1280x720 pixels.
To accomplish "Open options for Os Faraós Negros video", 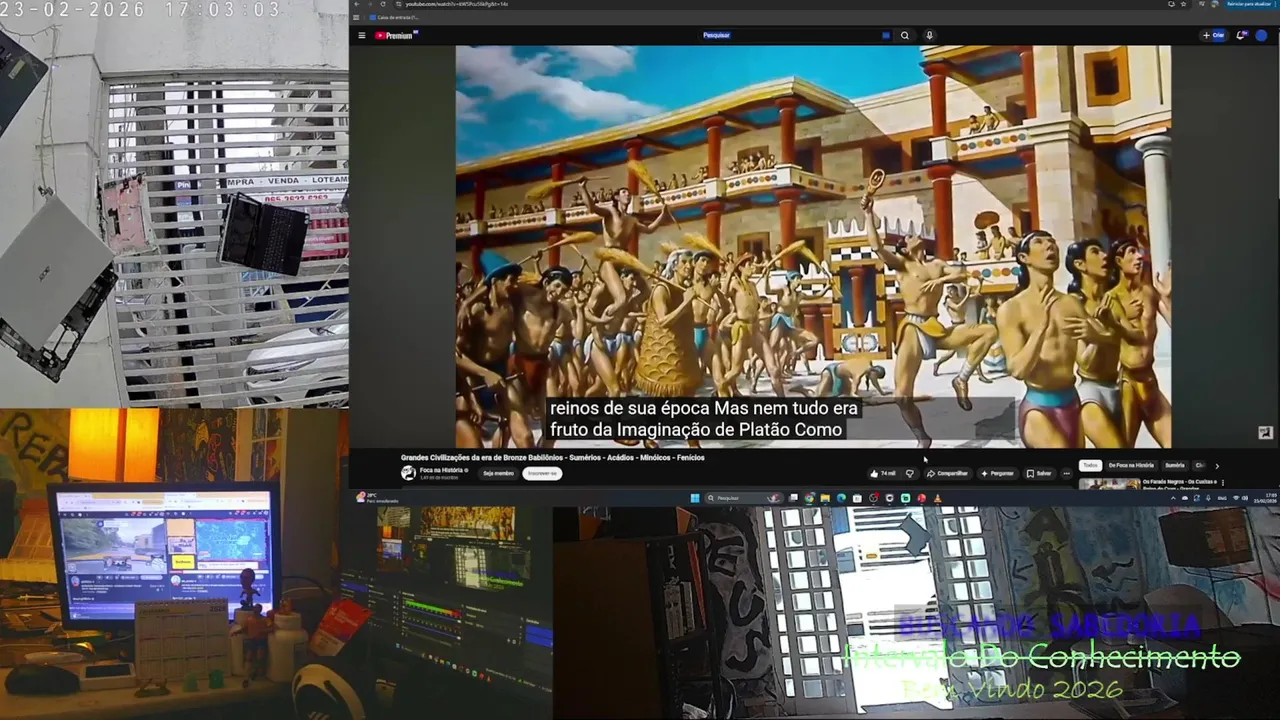I will [x=1222, y=483].
